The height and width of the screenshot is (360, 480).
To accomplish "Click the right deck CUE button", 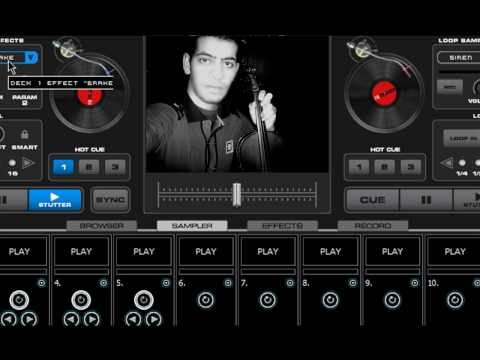I will (372, 200).
